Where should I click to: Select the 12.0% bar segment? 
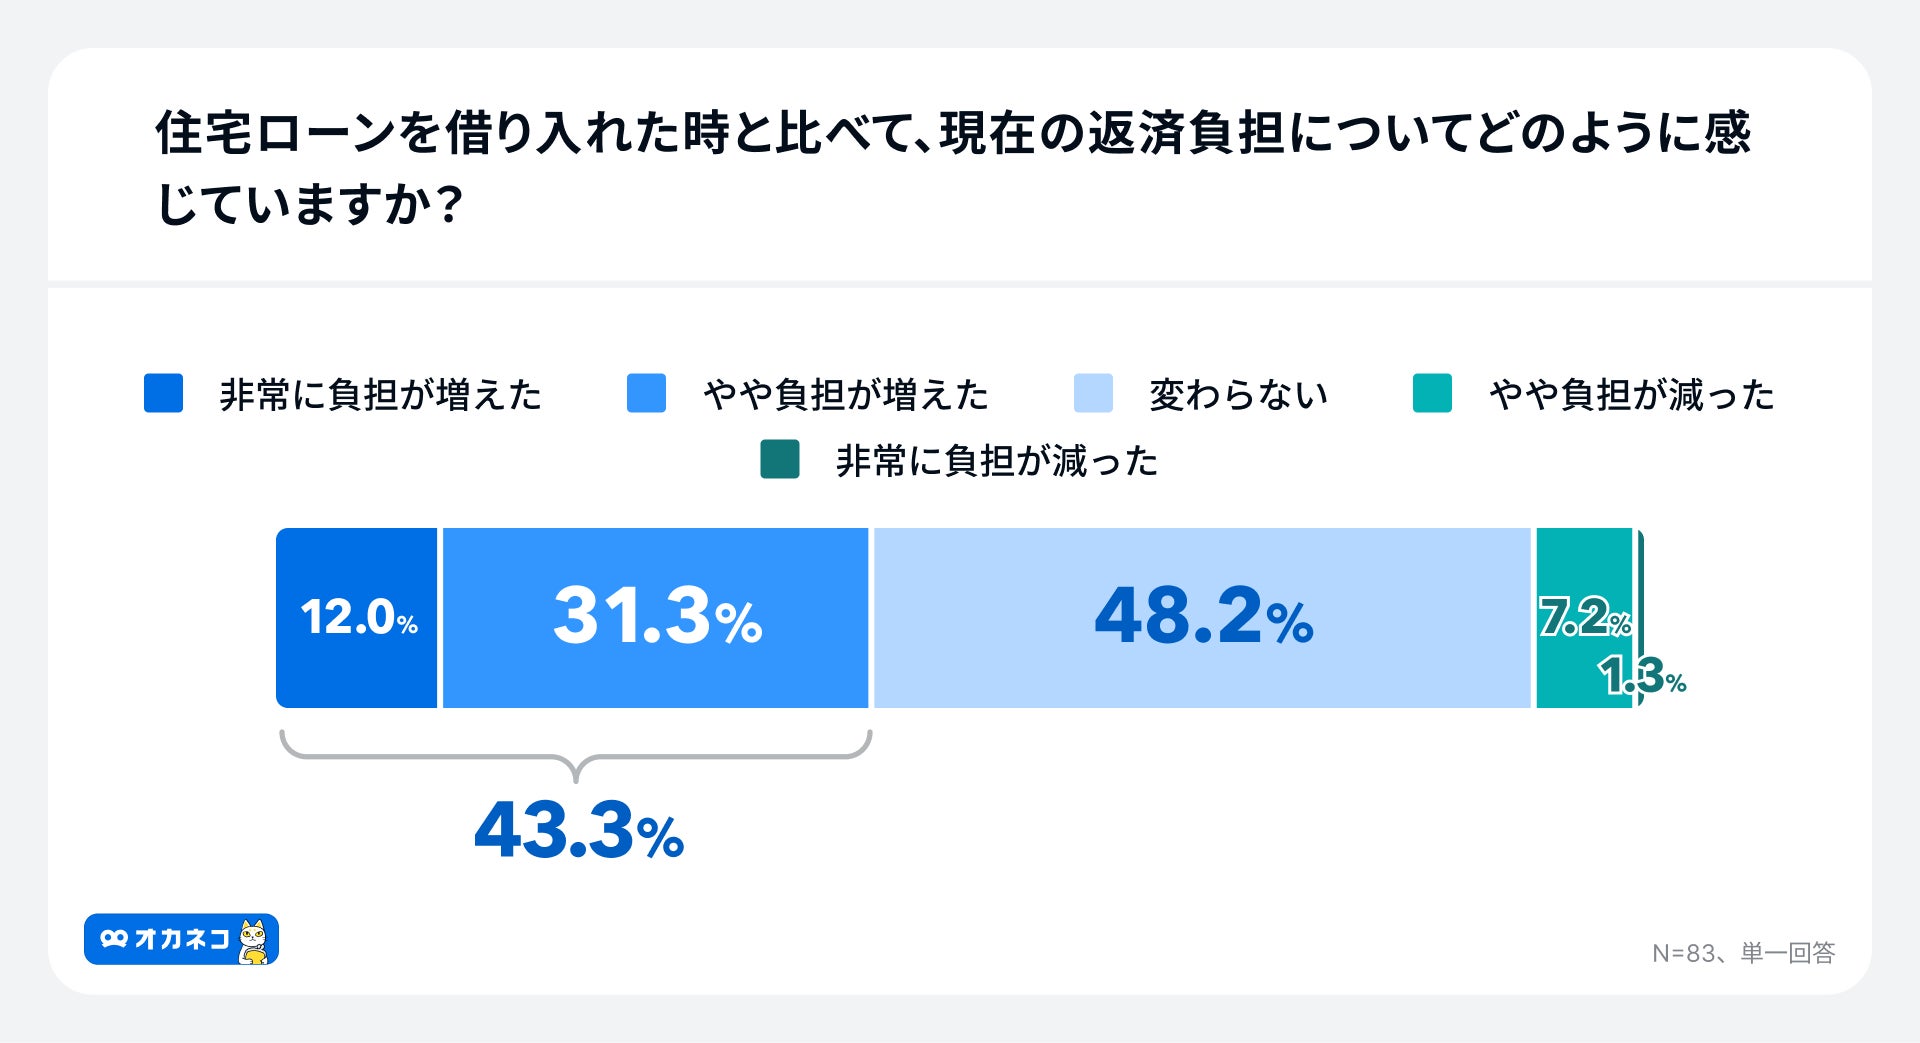click(357, 618)
